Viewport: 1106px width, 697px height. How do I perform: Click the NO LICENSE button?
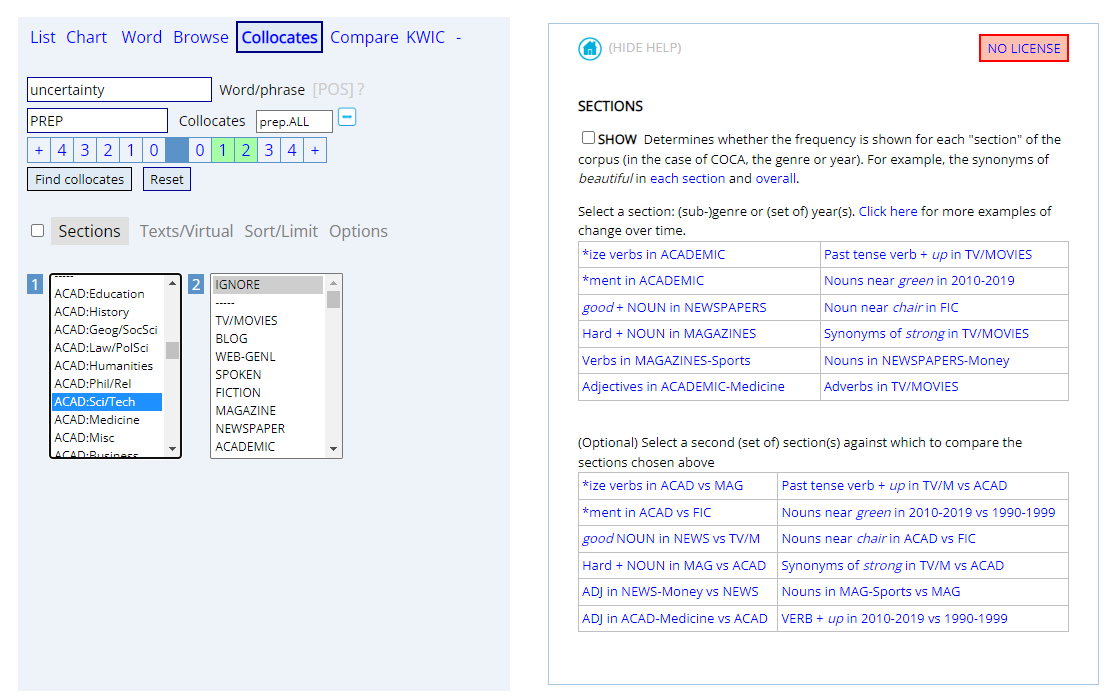click(x=1023, y=48)
